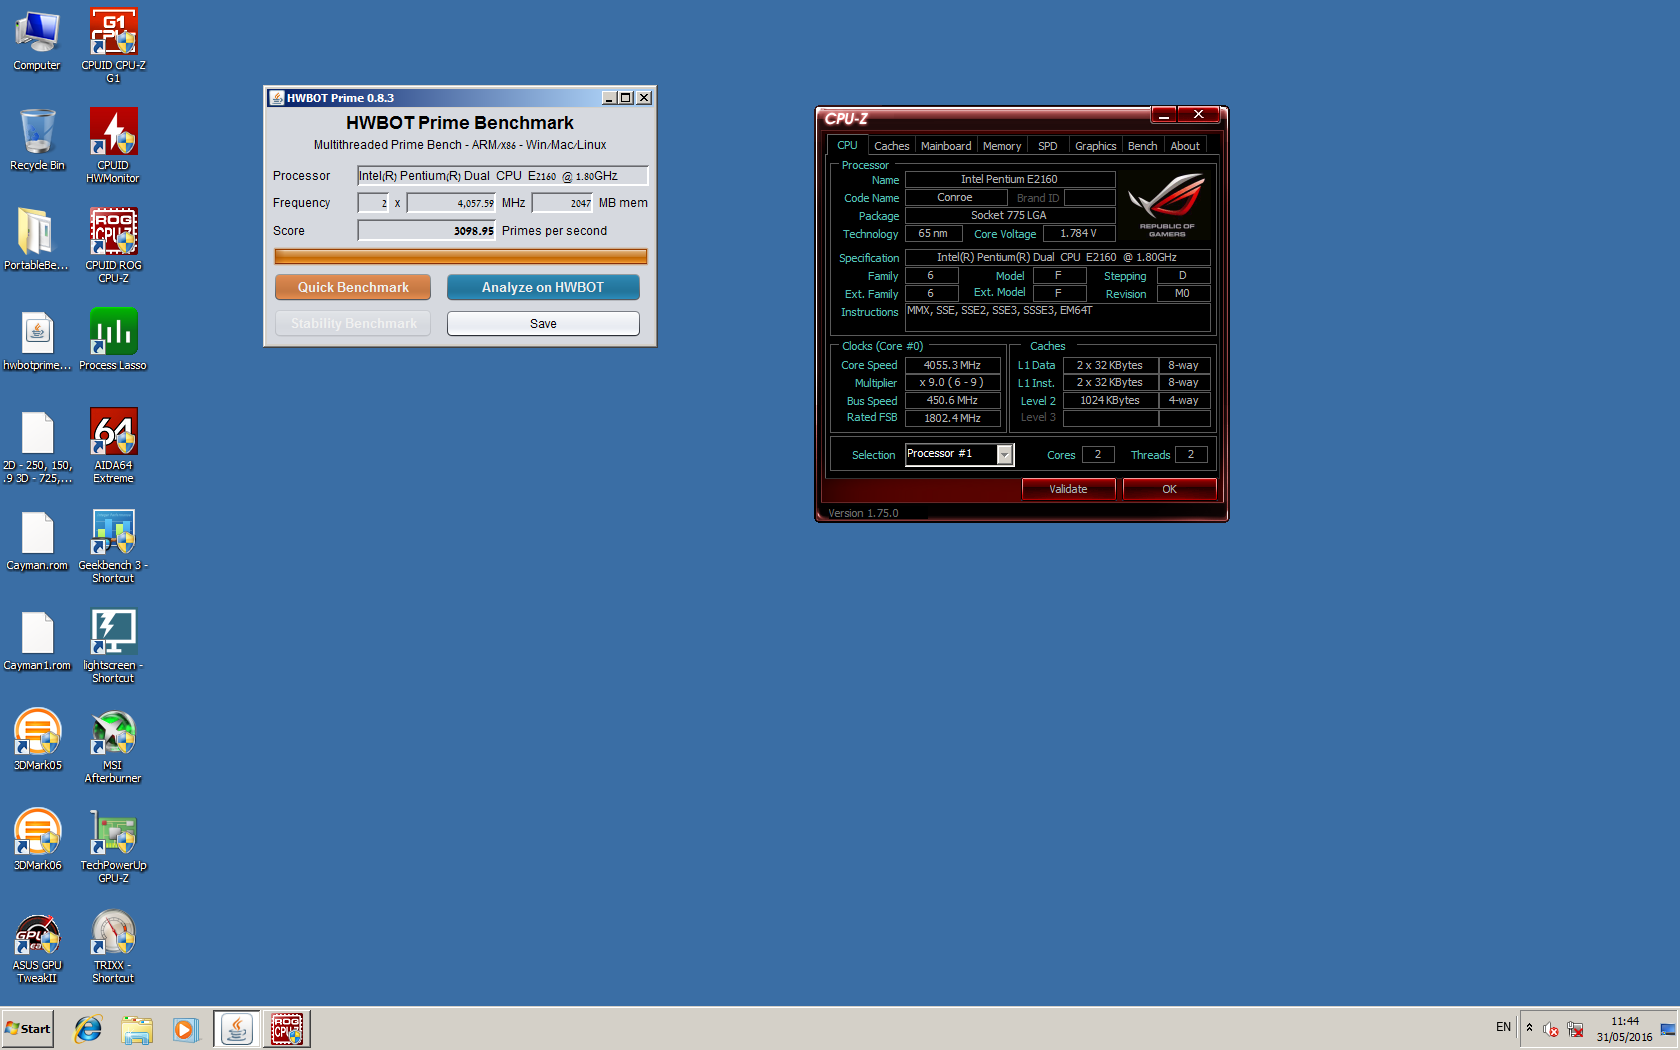Click the Level 2 cache value 1024 KBytes

pyautogui.click(x=1110, y=400)
